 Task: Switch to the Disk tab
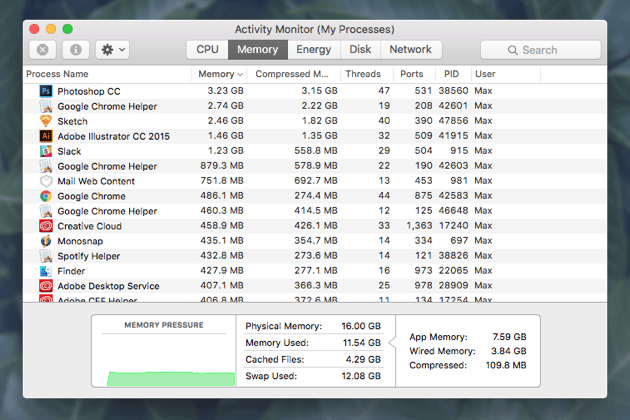360,49
